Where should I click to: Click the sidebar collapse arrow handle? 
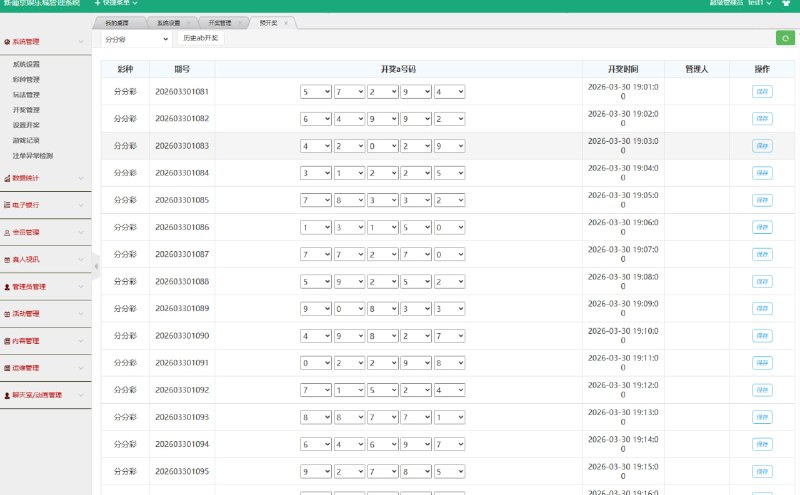[96, 266]
